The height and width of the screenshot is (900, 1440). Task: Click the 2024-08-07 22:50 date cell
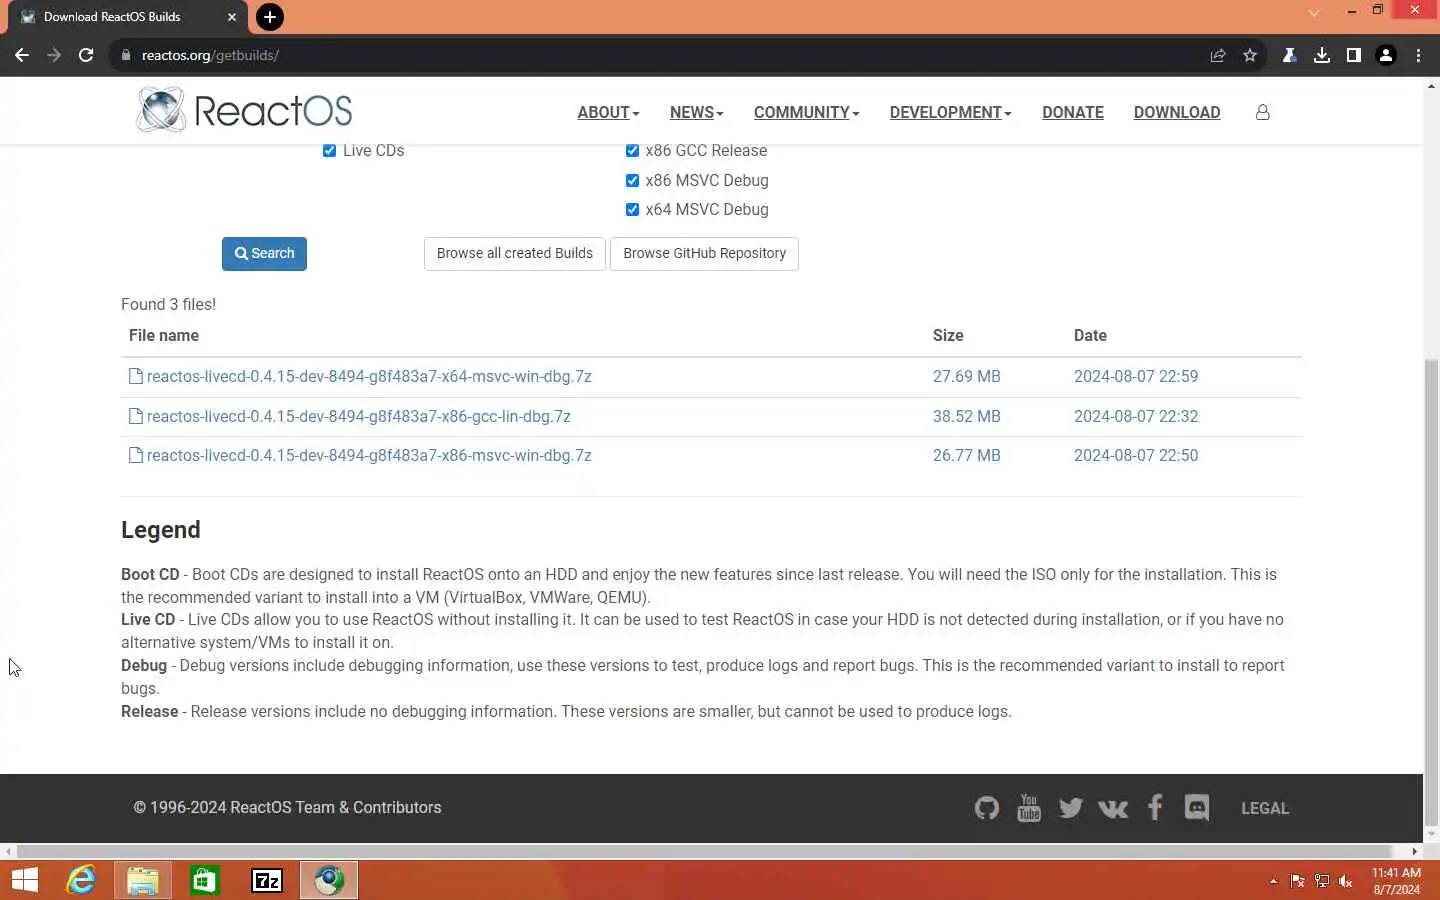[1136, 455]
